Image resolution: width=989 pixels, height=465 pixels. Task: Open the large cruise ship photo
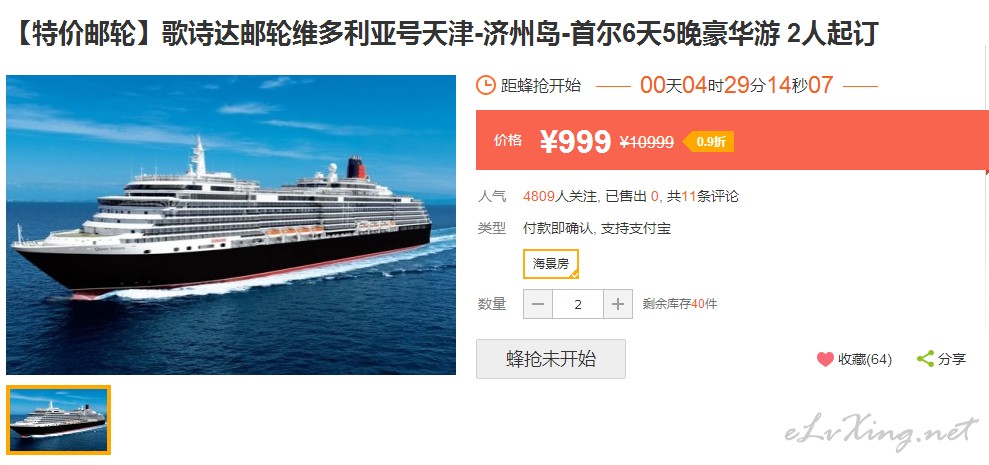[x=231, y=225]
